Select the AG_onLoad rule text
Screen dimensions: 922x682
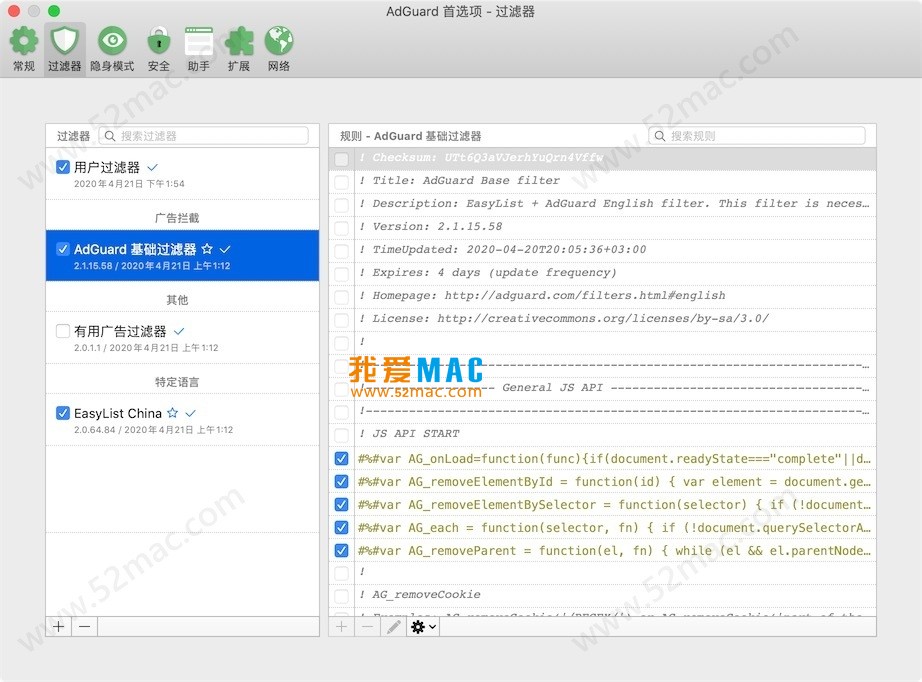click(x=614, y=459)
